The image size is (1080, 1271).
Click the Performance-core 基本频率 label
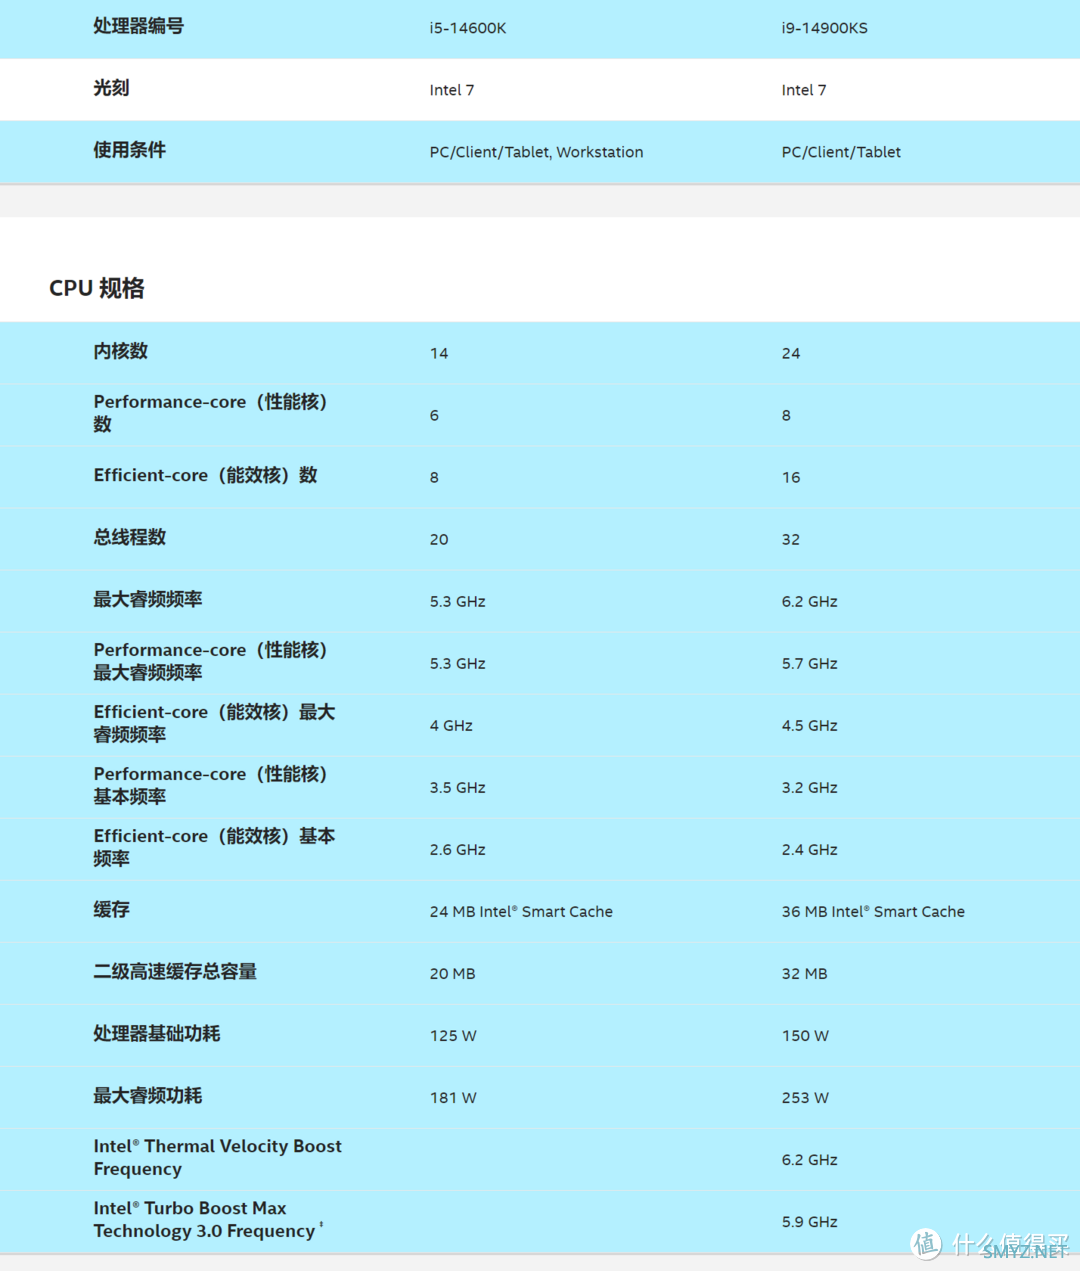coord(211,785)
